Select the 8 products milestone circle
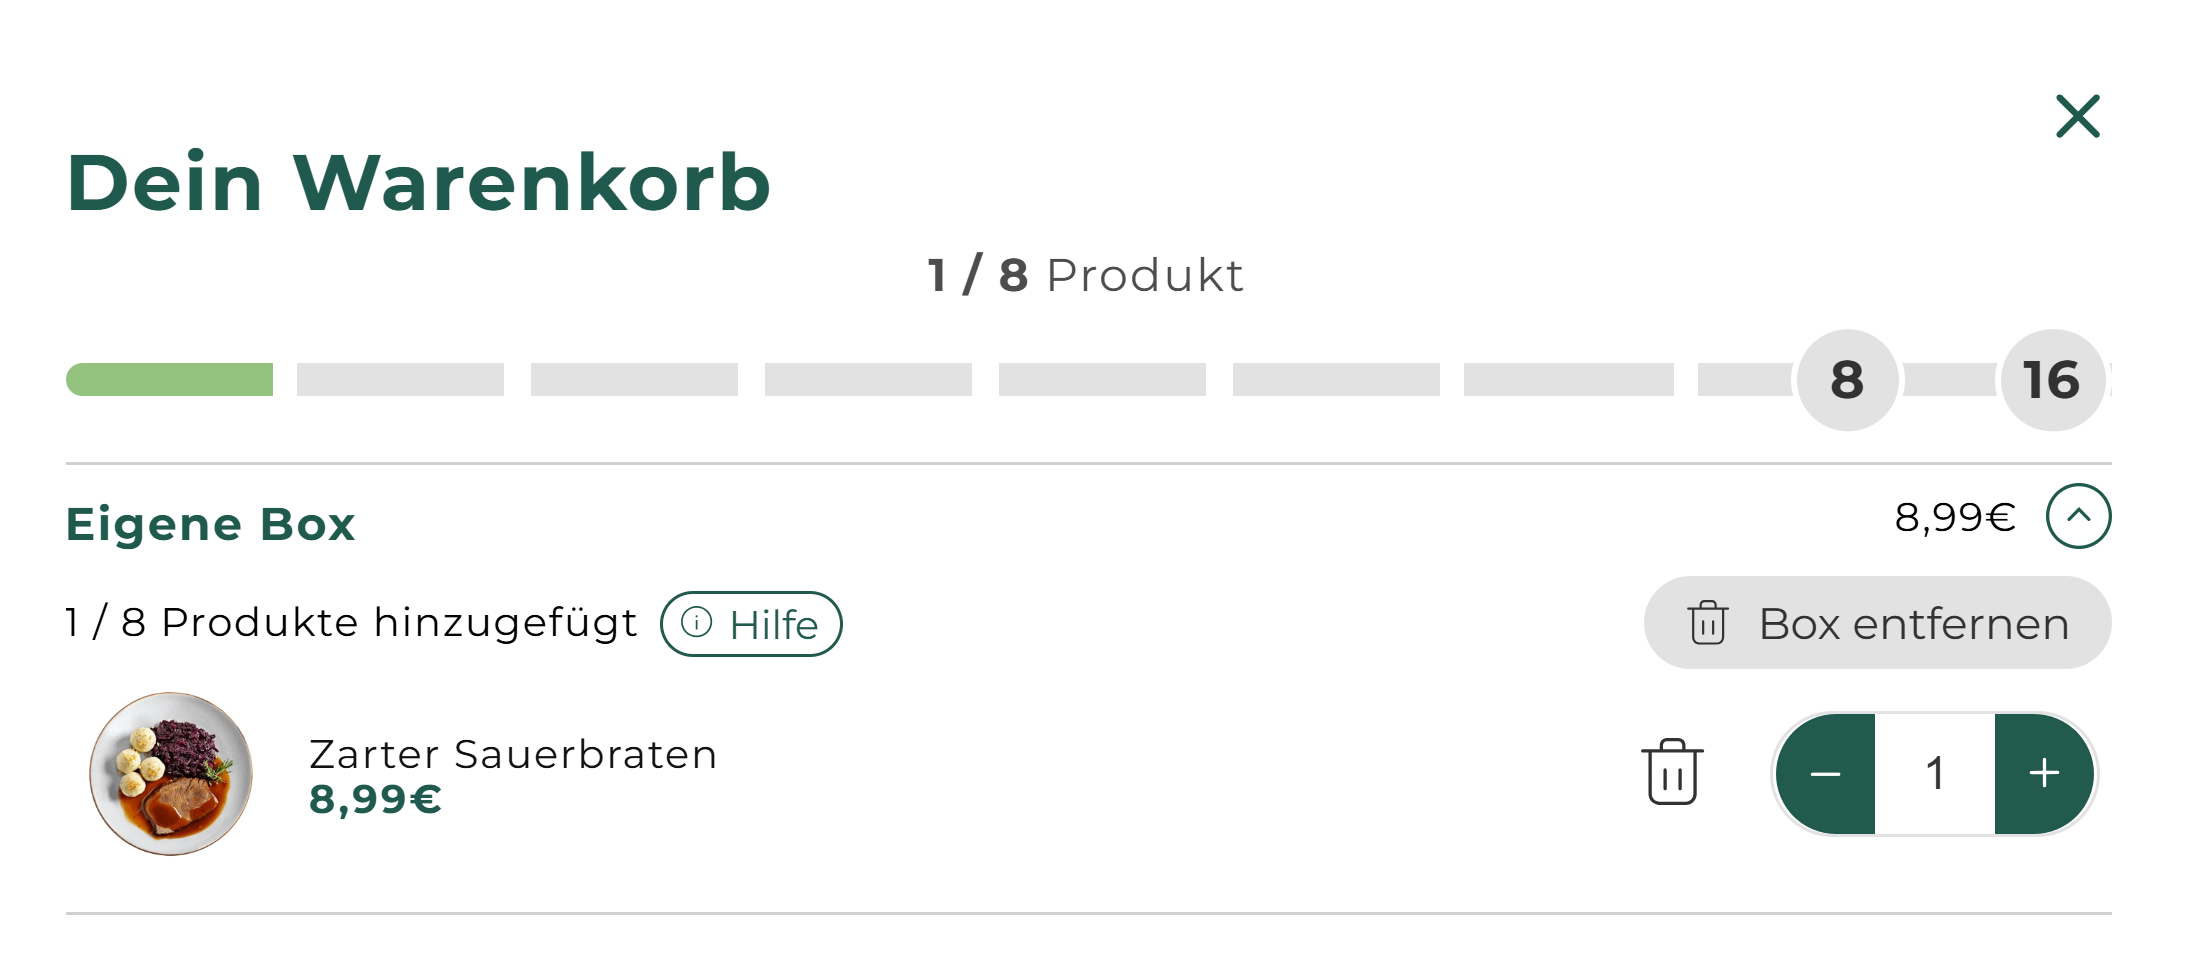2193x953 pixels. (1847, 380)
